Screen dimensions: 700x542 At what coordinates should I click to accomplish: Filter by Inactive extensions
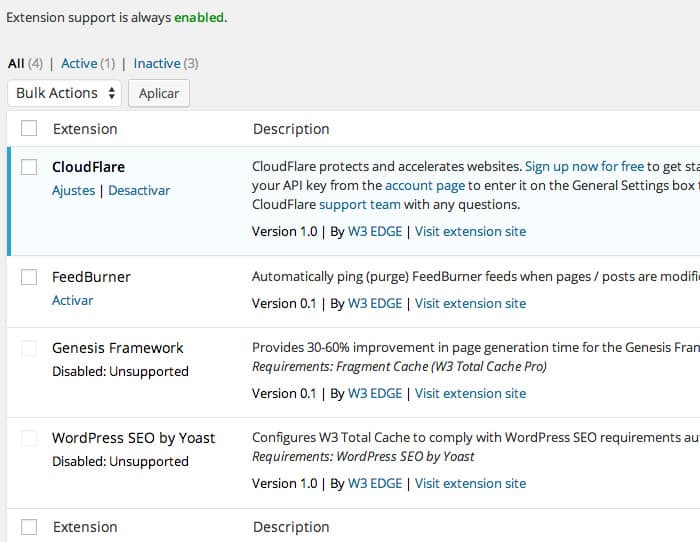tap(157, 63)
